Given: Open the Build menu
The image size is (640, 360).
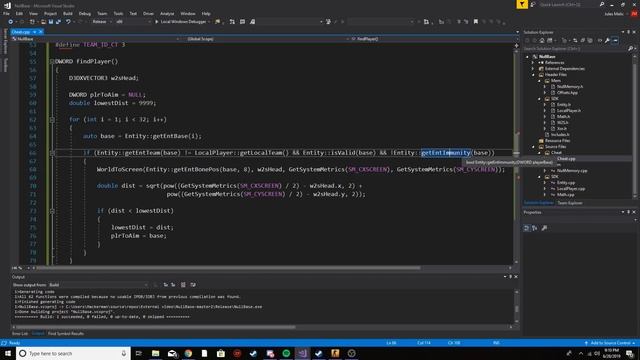Looking at the screenshot, I should [x=68, y=13].
